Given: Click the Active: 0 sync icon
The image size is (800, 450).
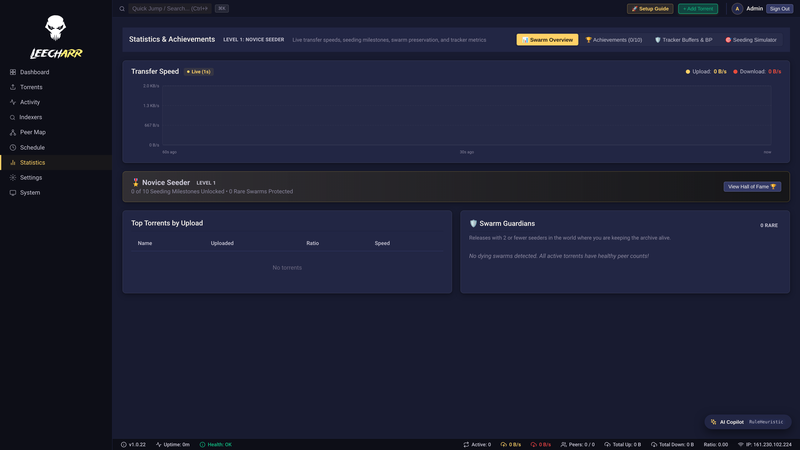Looking at the screenshot, I should pos(466,445).
